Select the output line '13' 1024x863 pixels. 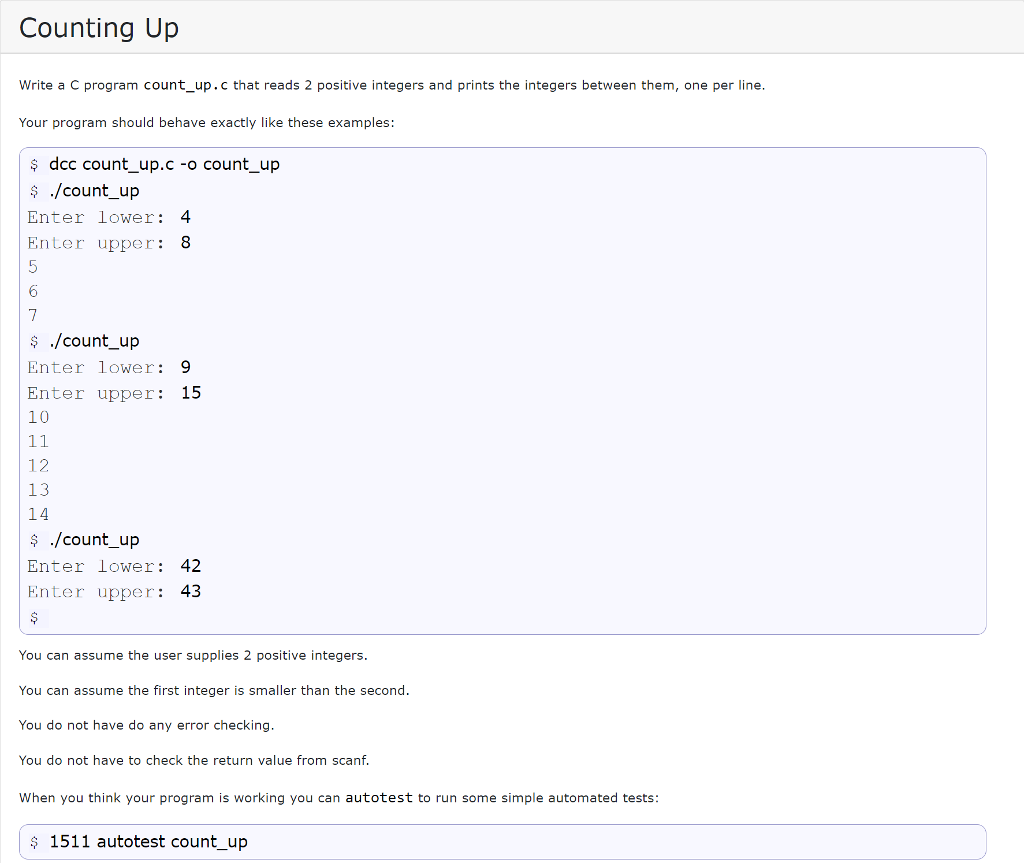pyautogui.click(x=39, y=490)
